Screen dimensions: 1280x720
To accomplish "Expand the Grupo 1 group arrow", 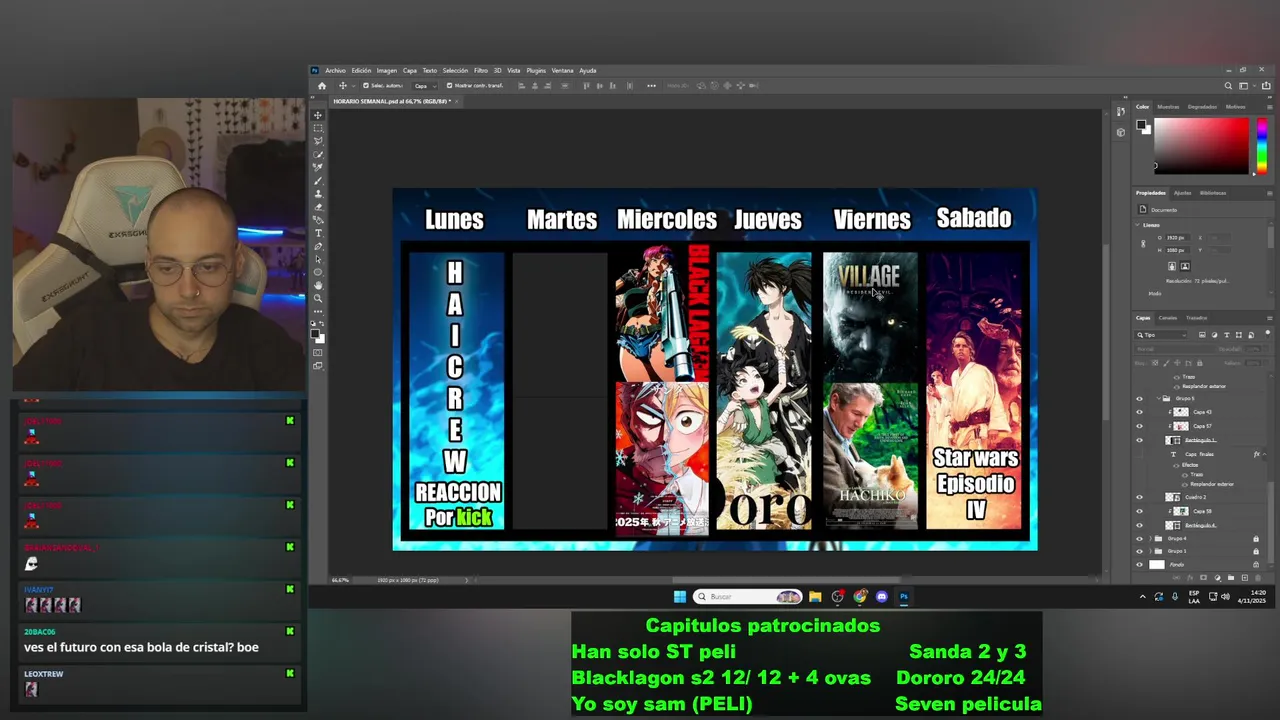I will pyautogui.click(x=1150, y=551).
